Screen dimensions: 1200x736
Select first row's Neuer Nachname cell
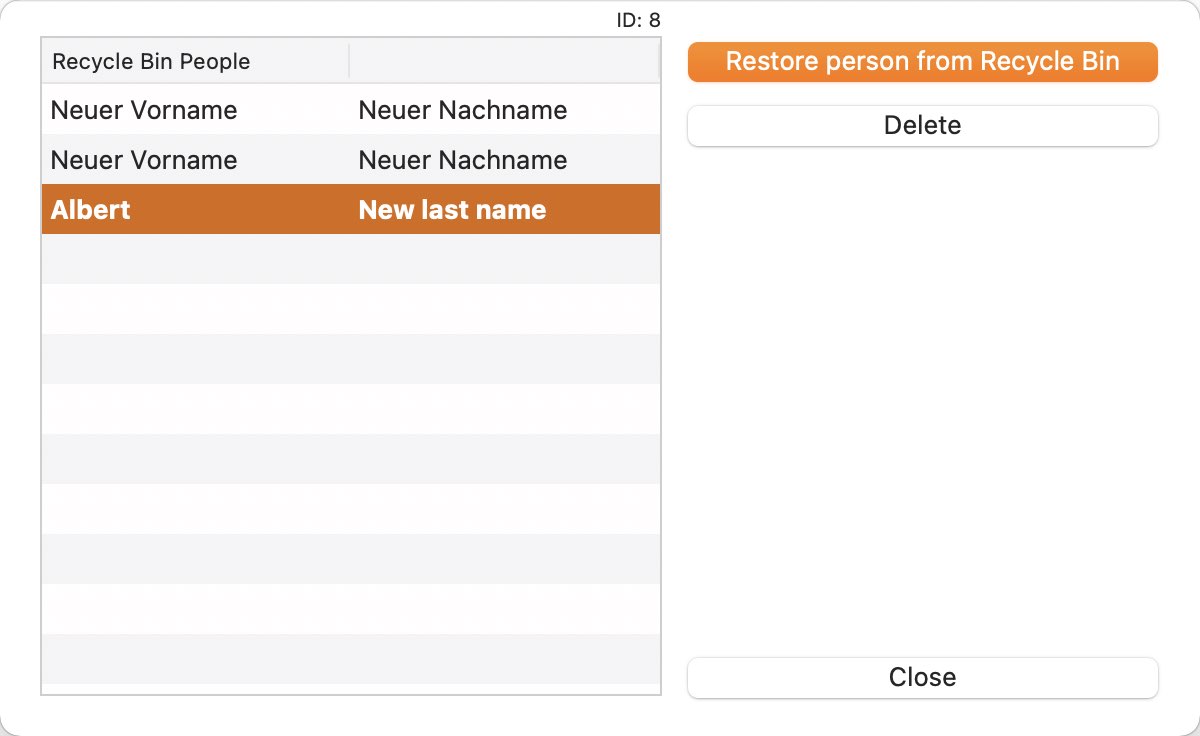pyautogui.click(x=462, y=110)
